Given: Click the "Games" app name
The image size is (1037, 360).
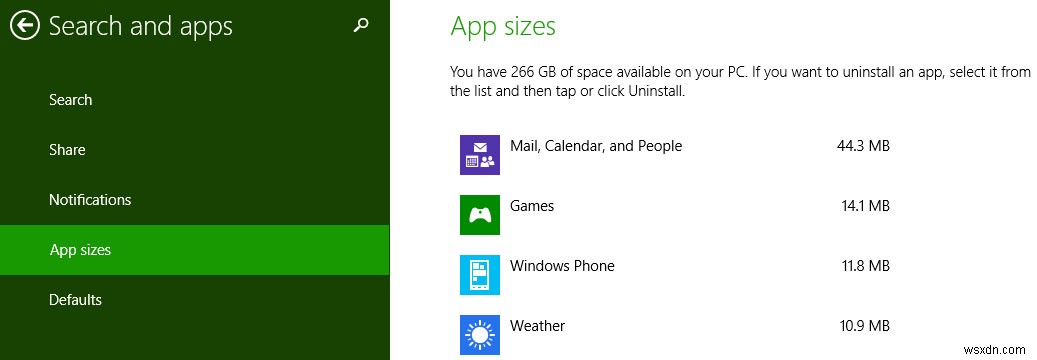Looking at the screenshot, I should point(532,206).
